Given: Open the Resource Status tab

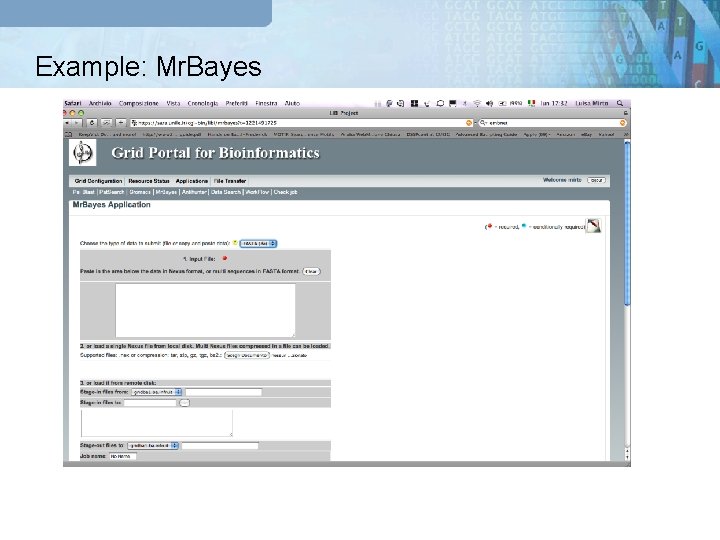Looking at the screenshot, I should tap(149, 181).
